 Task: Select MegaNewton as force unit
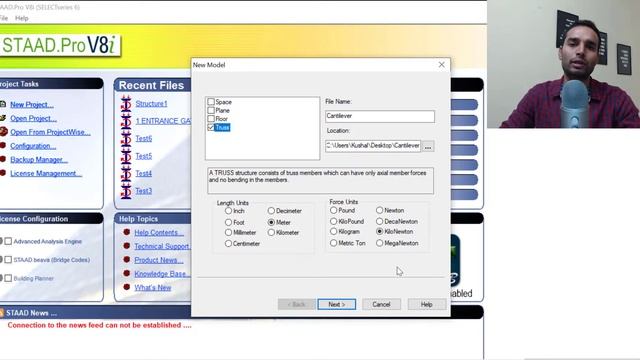pos(379,243)
